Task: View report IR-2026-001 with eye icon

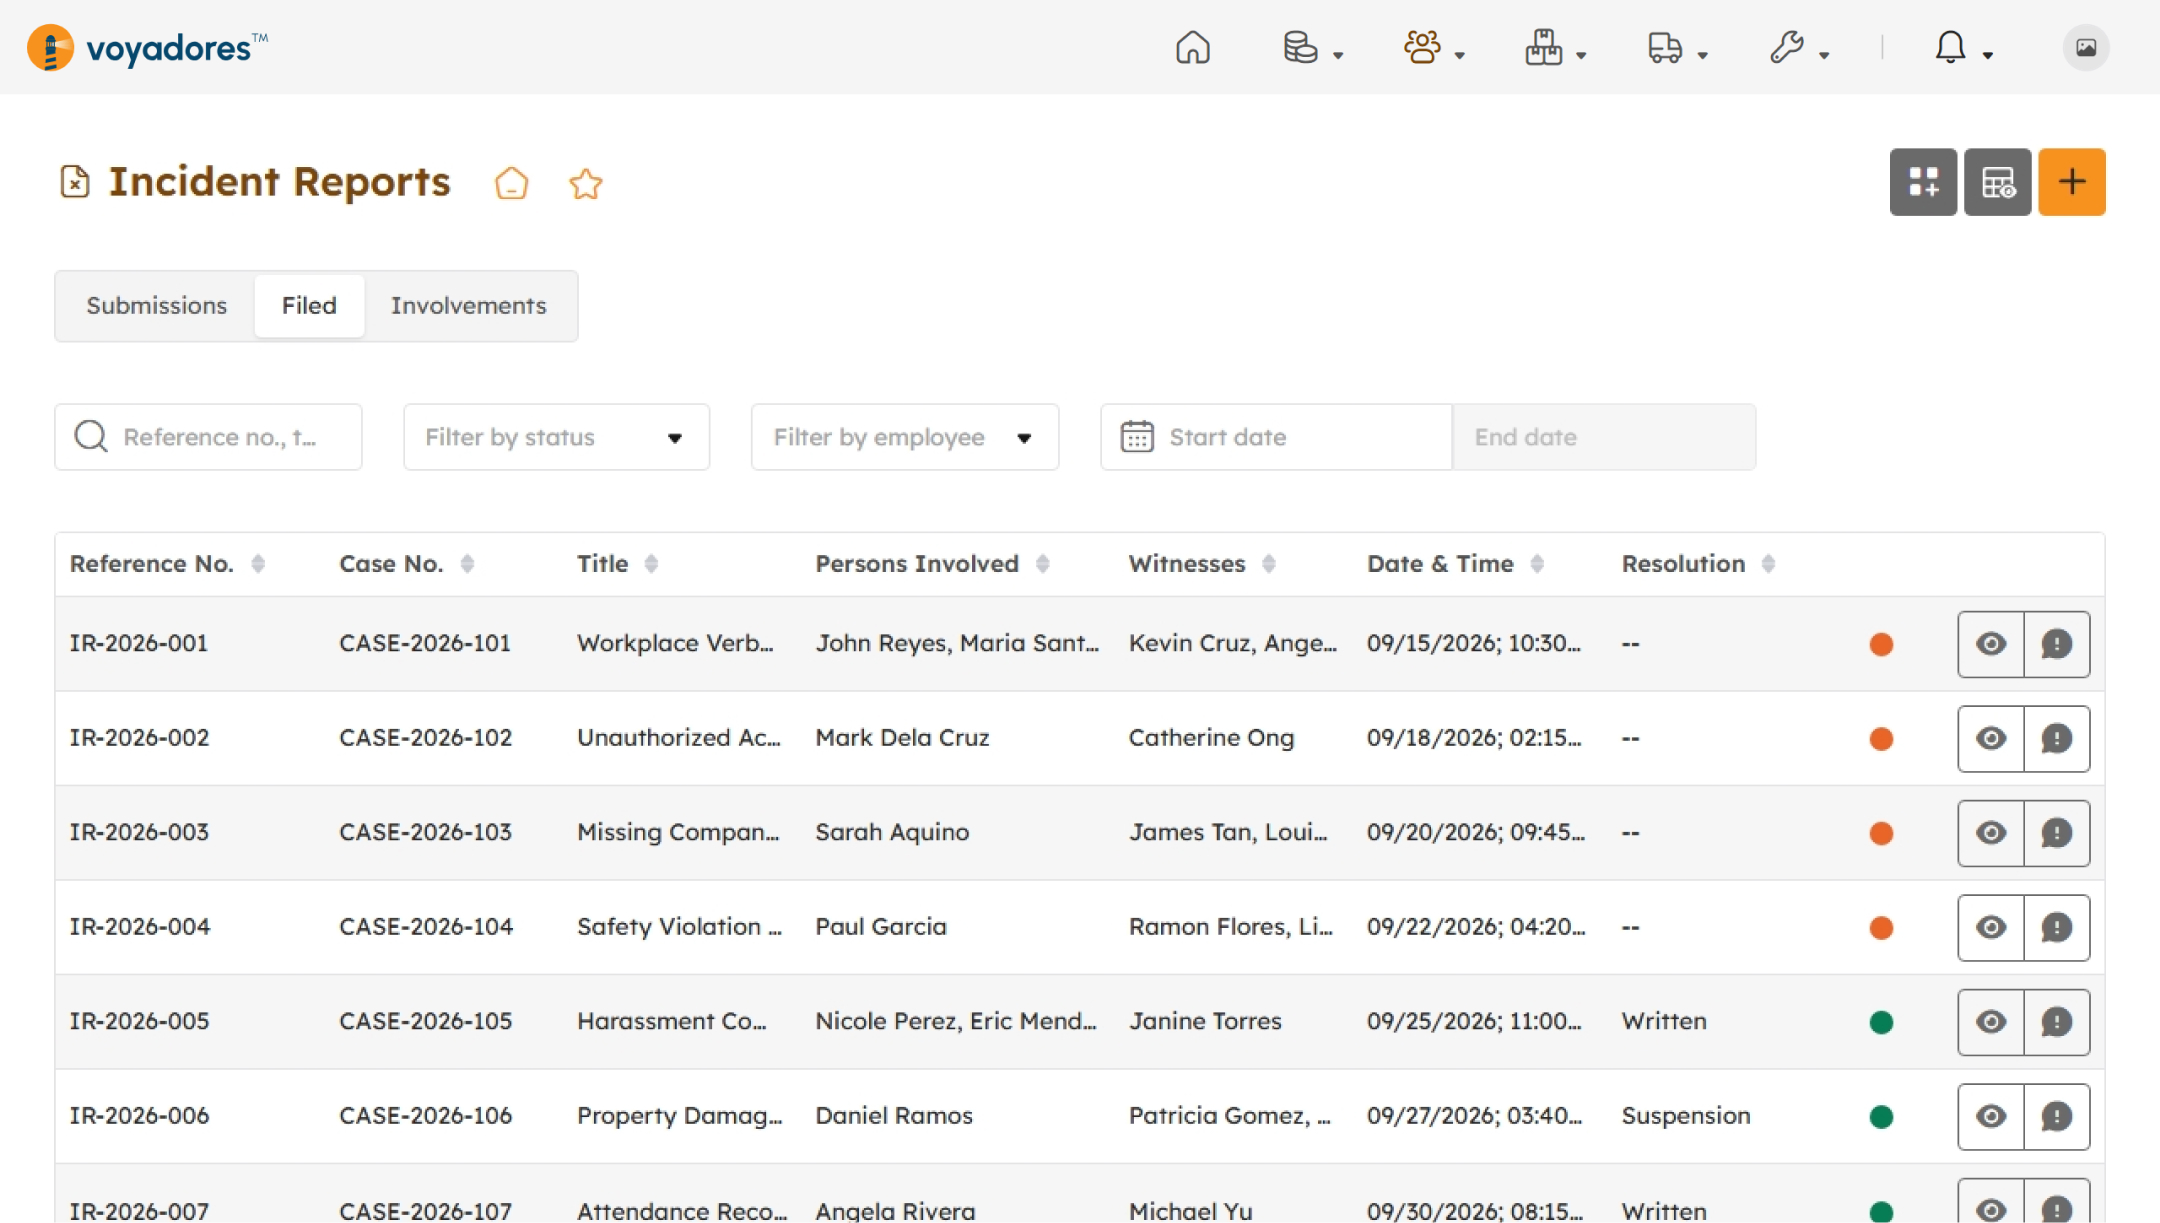Action: pos(1991,644)
